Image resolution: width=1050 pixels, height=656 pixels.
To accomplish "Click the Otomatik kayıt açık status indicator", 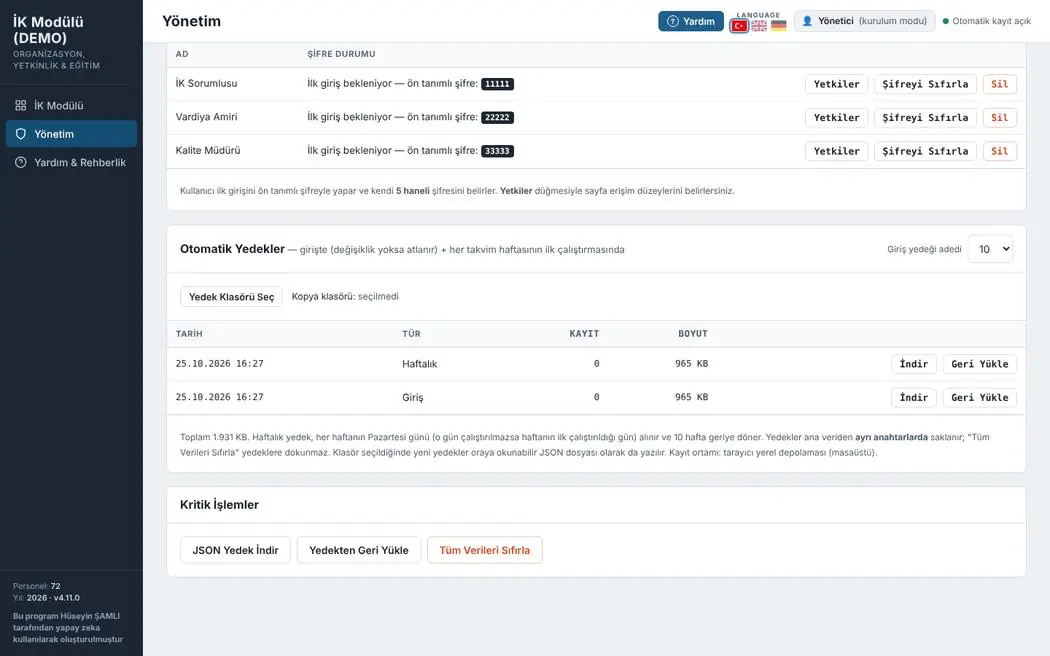I will (x=986, y=21).
